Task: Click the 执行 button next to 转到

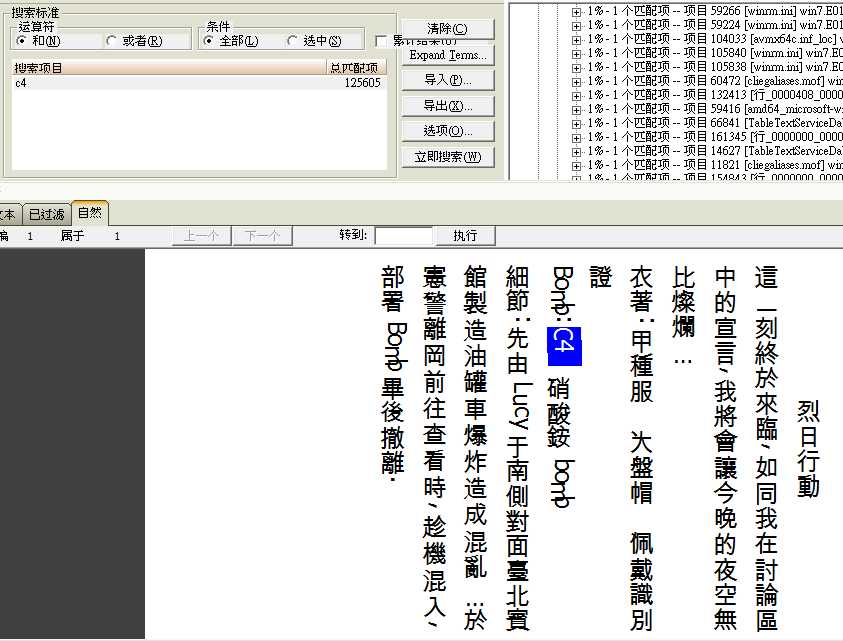Action: pos(465,236)
